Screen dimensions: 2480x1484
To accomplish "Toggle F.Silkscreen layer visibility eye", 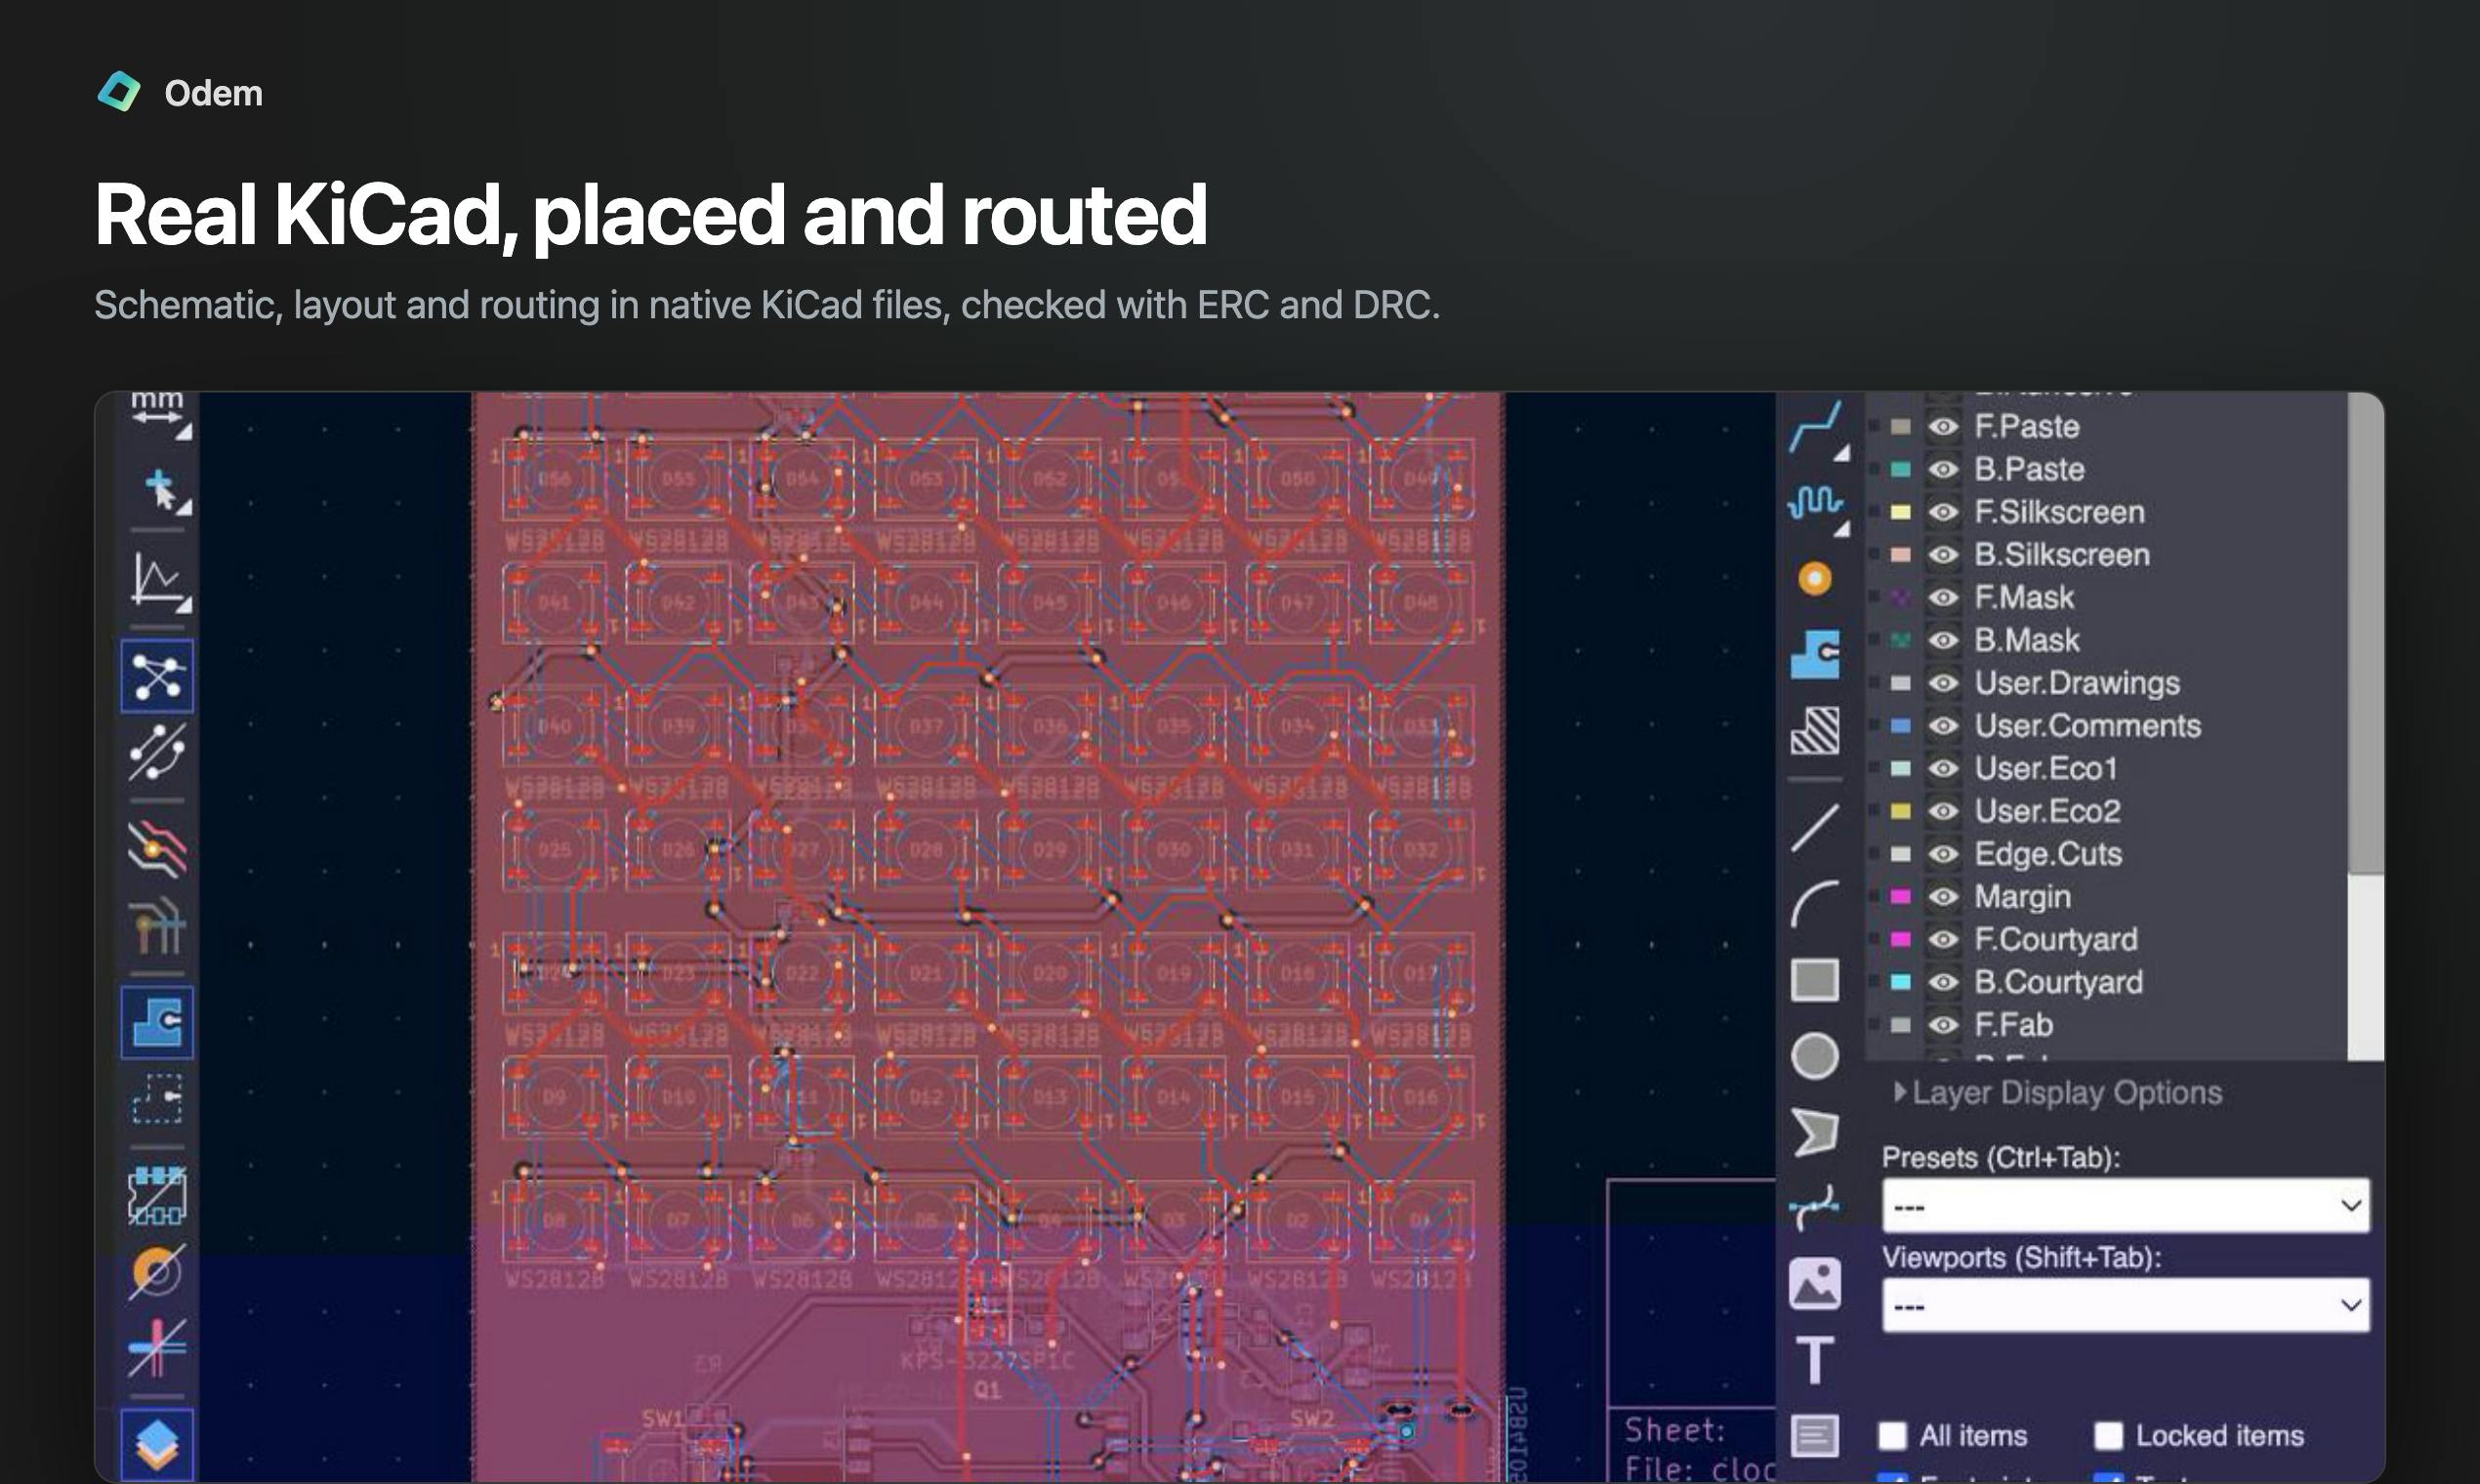I will click(1943, 512).
